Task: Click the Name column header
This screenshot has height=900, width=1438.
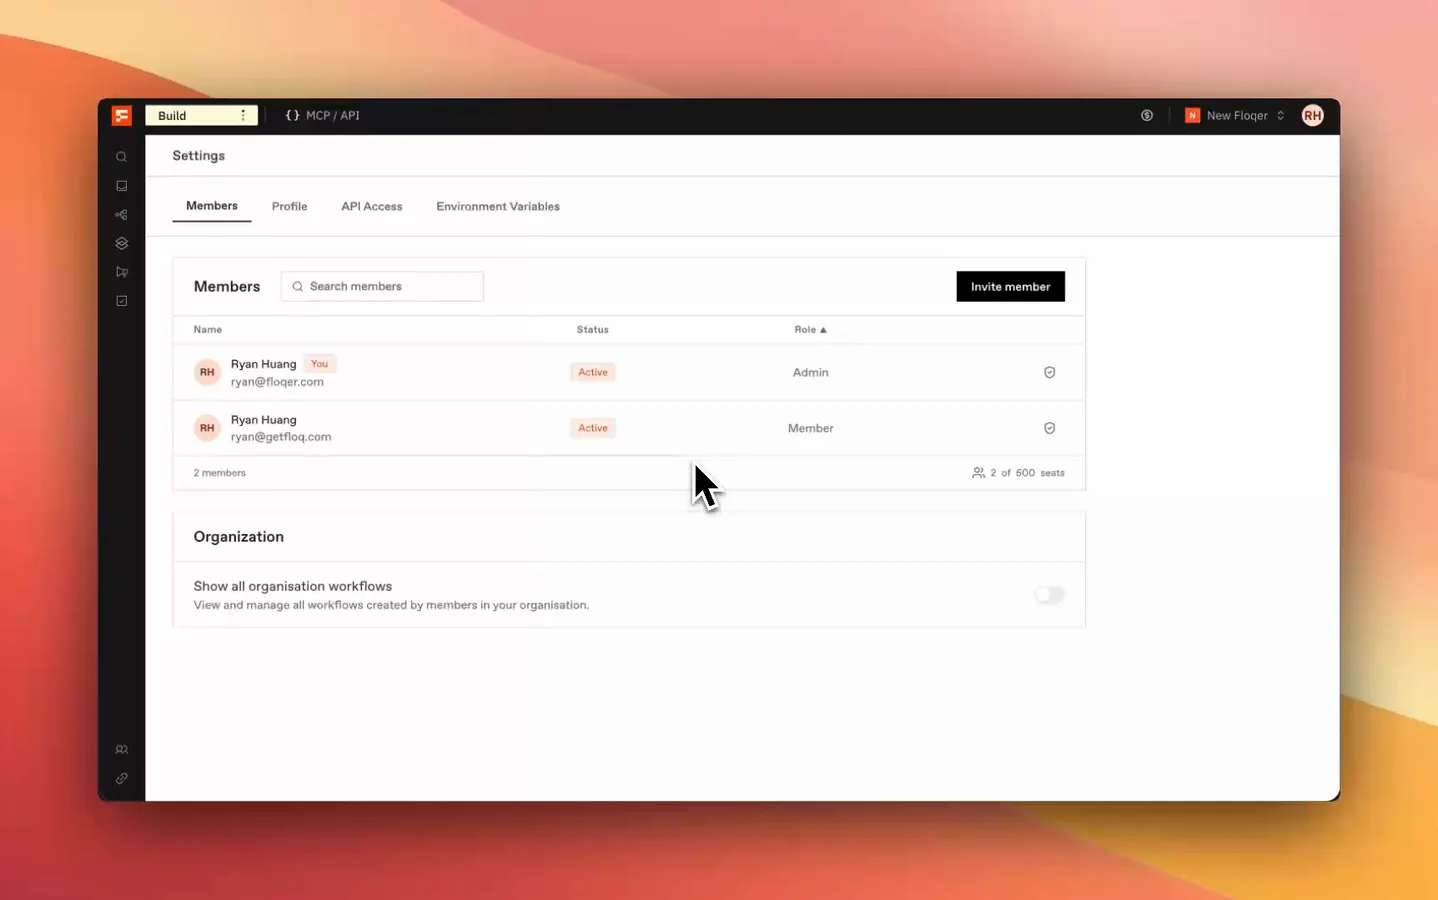Action: coord(208,330)
